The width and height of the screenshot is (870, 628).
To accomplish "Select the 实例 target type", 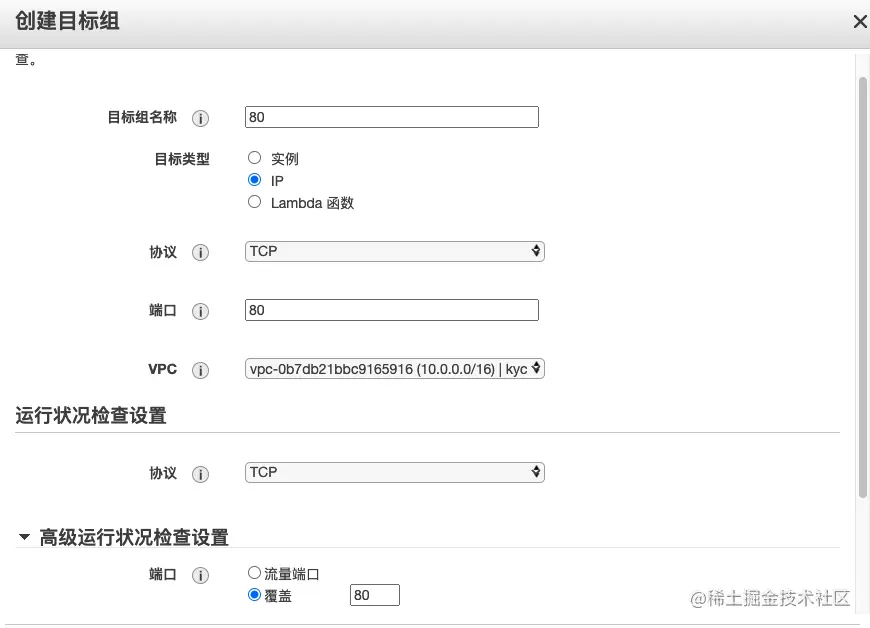I will point(254,158).
